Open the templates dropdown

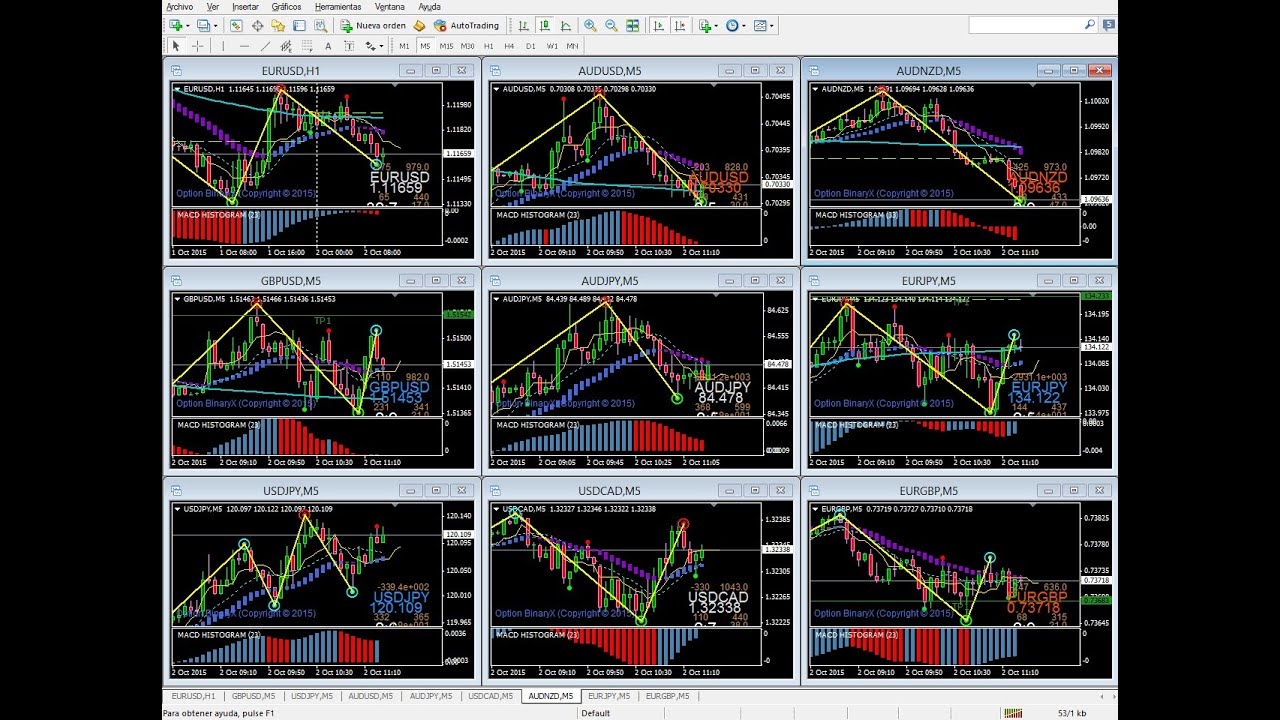[x=764, y=25]
